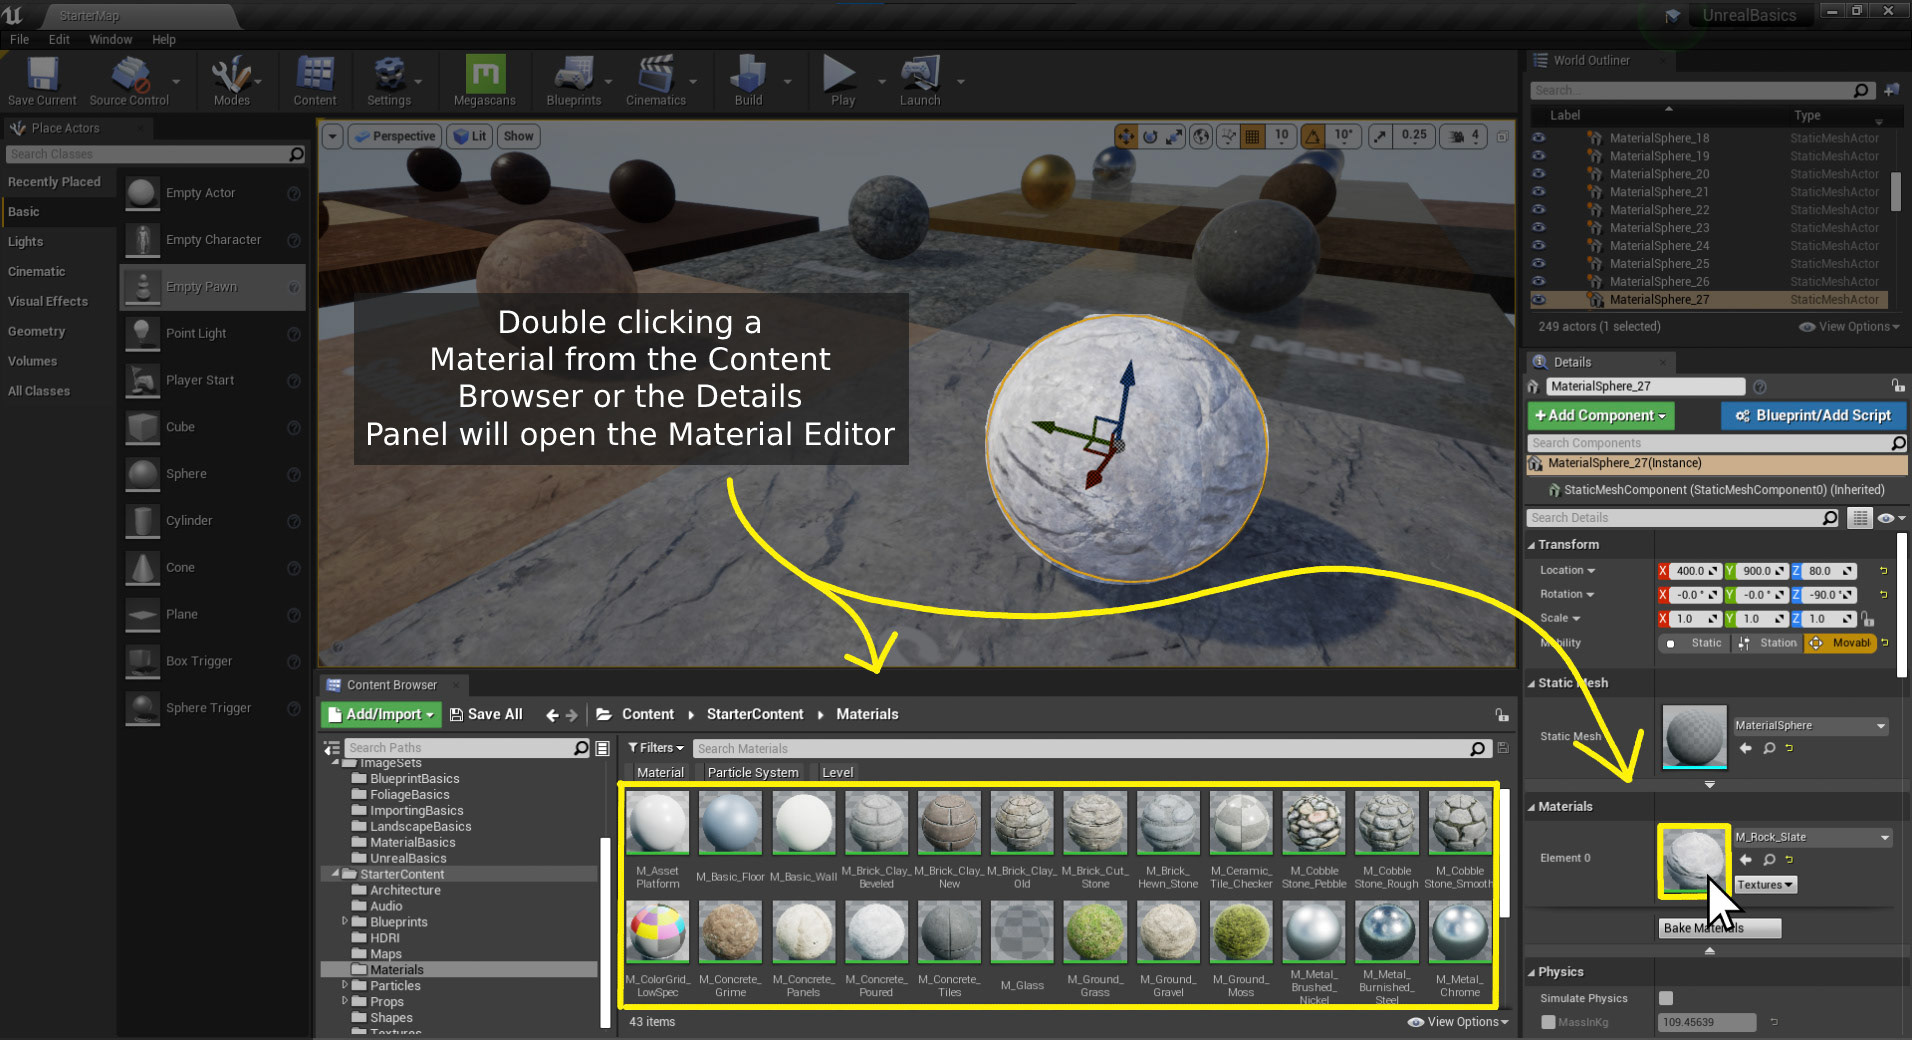Open the Modes toolbar button
Viewport: 1912px width, 1040px height.
click(231, 80)
